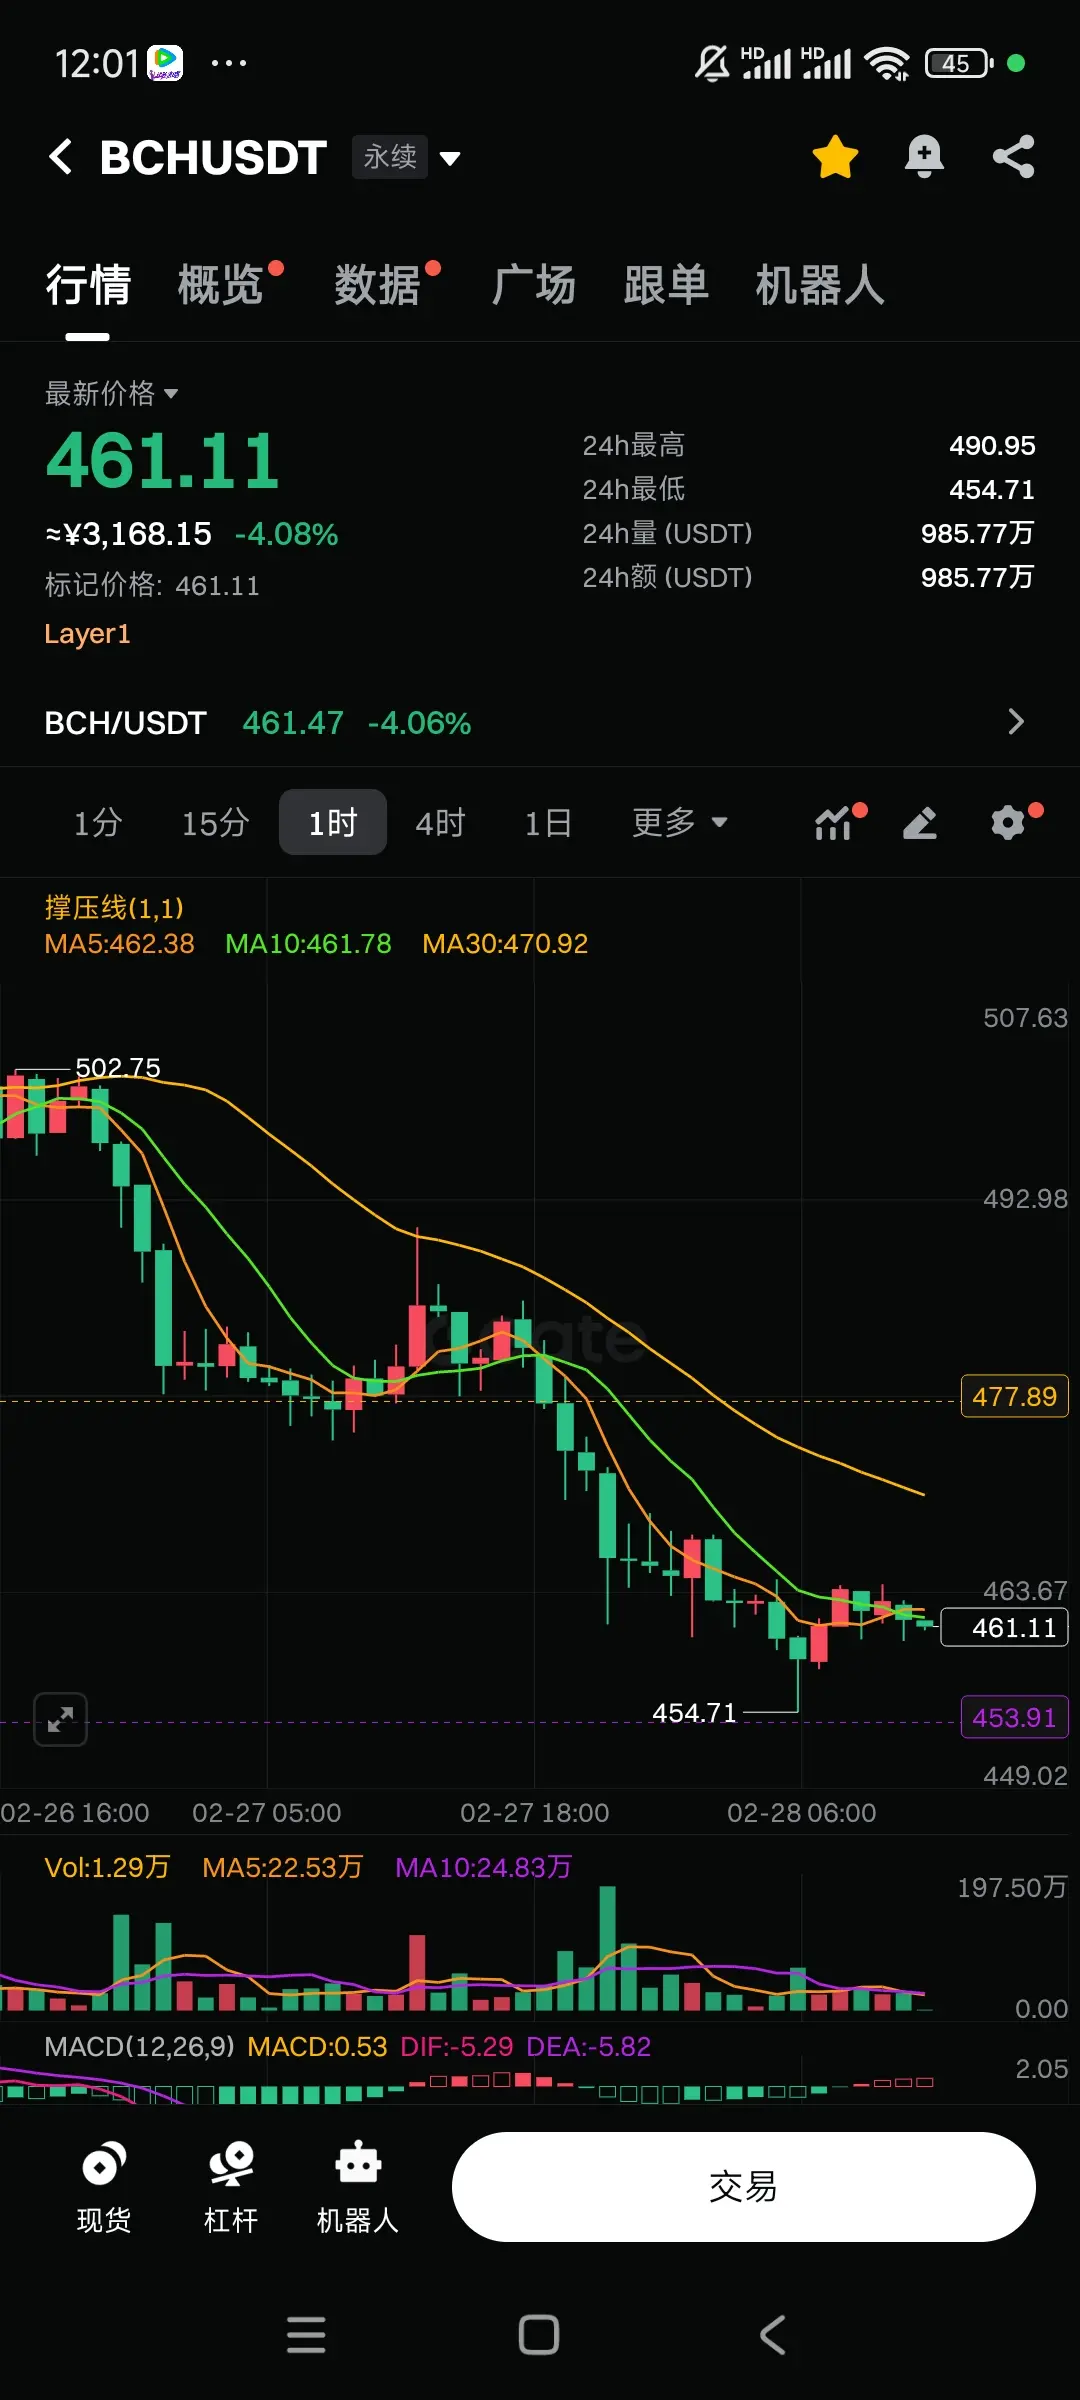Screen dimensions: 1080x2400
Task: Tap the 标记价格: 461.11 mark price text
Action: 152,585
